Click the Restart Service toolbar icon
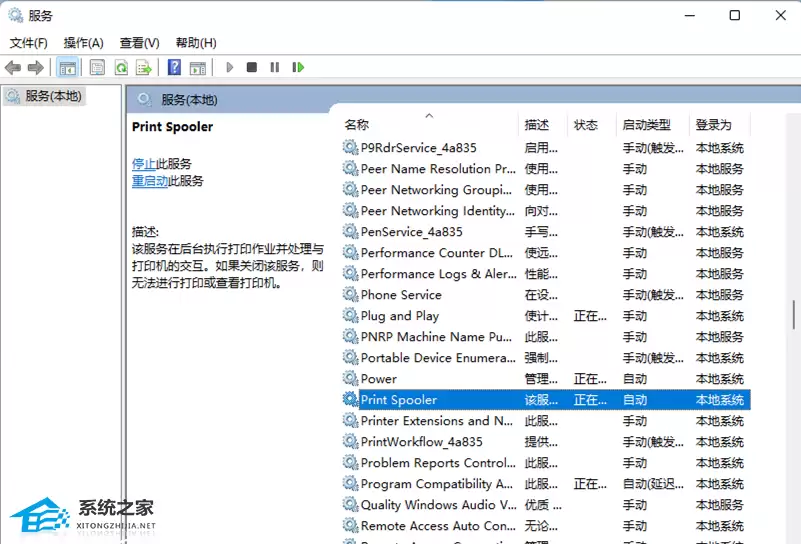 298,67
